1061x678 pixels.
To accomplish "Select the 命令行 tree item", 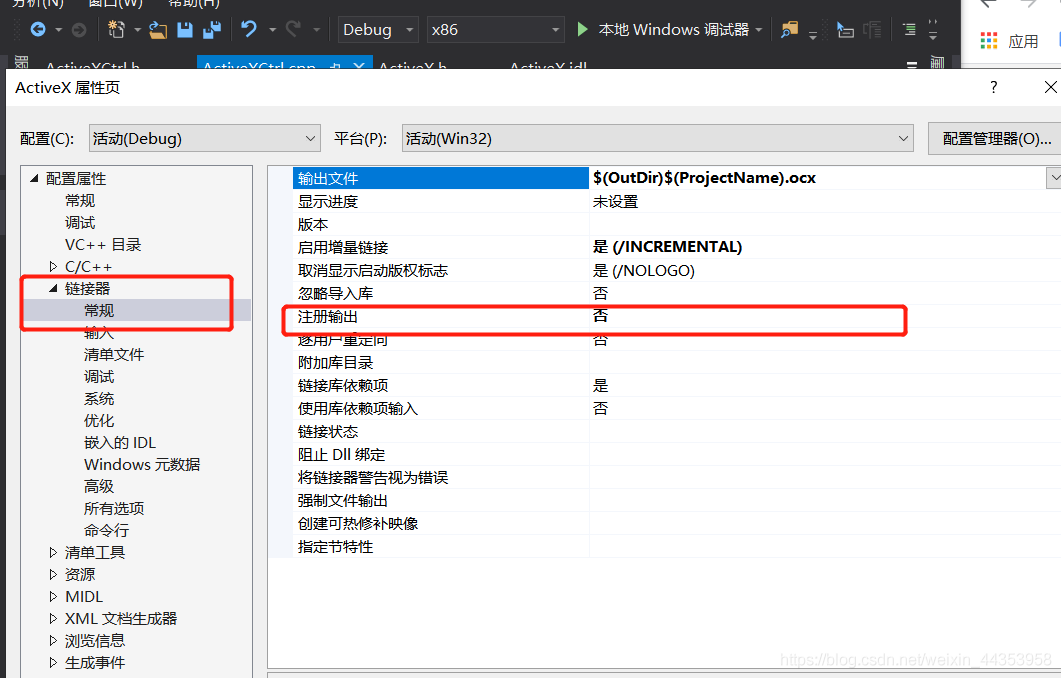I will (106, 531).
